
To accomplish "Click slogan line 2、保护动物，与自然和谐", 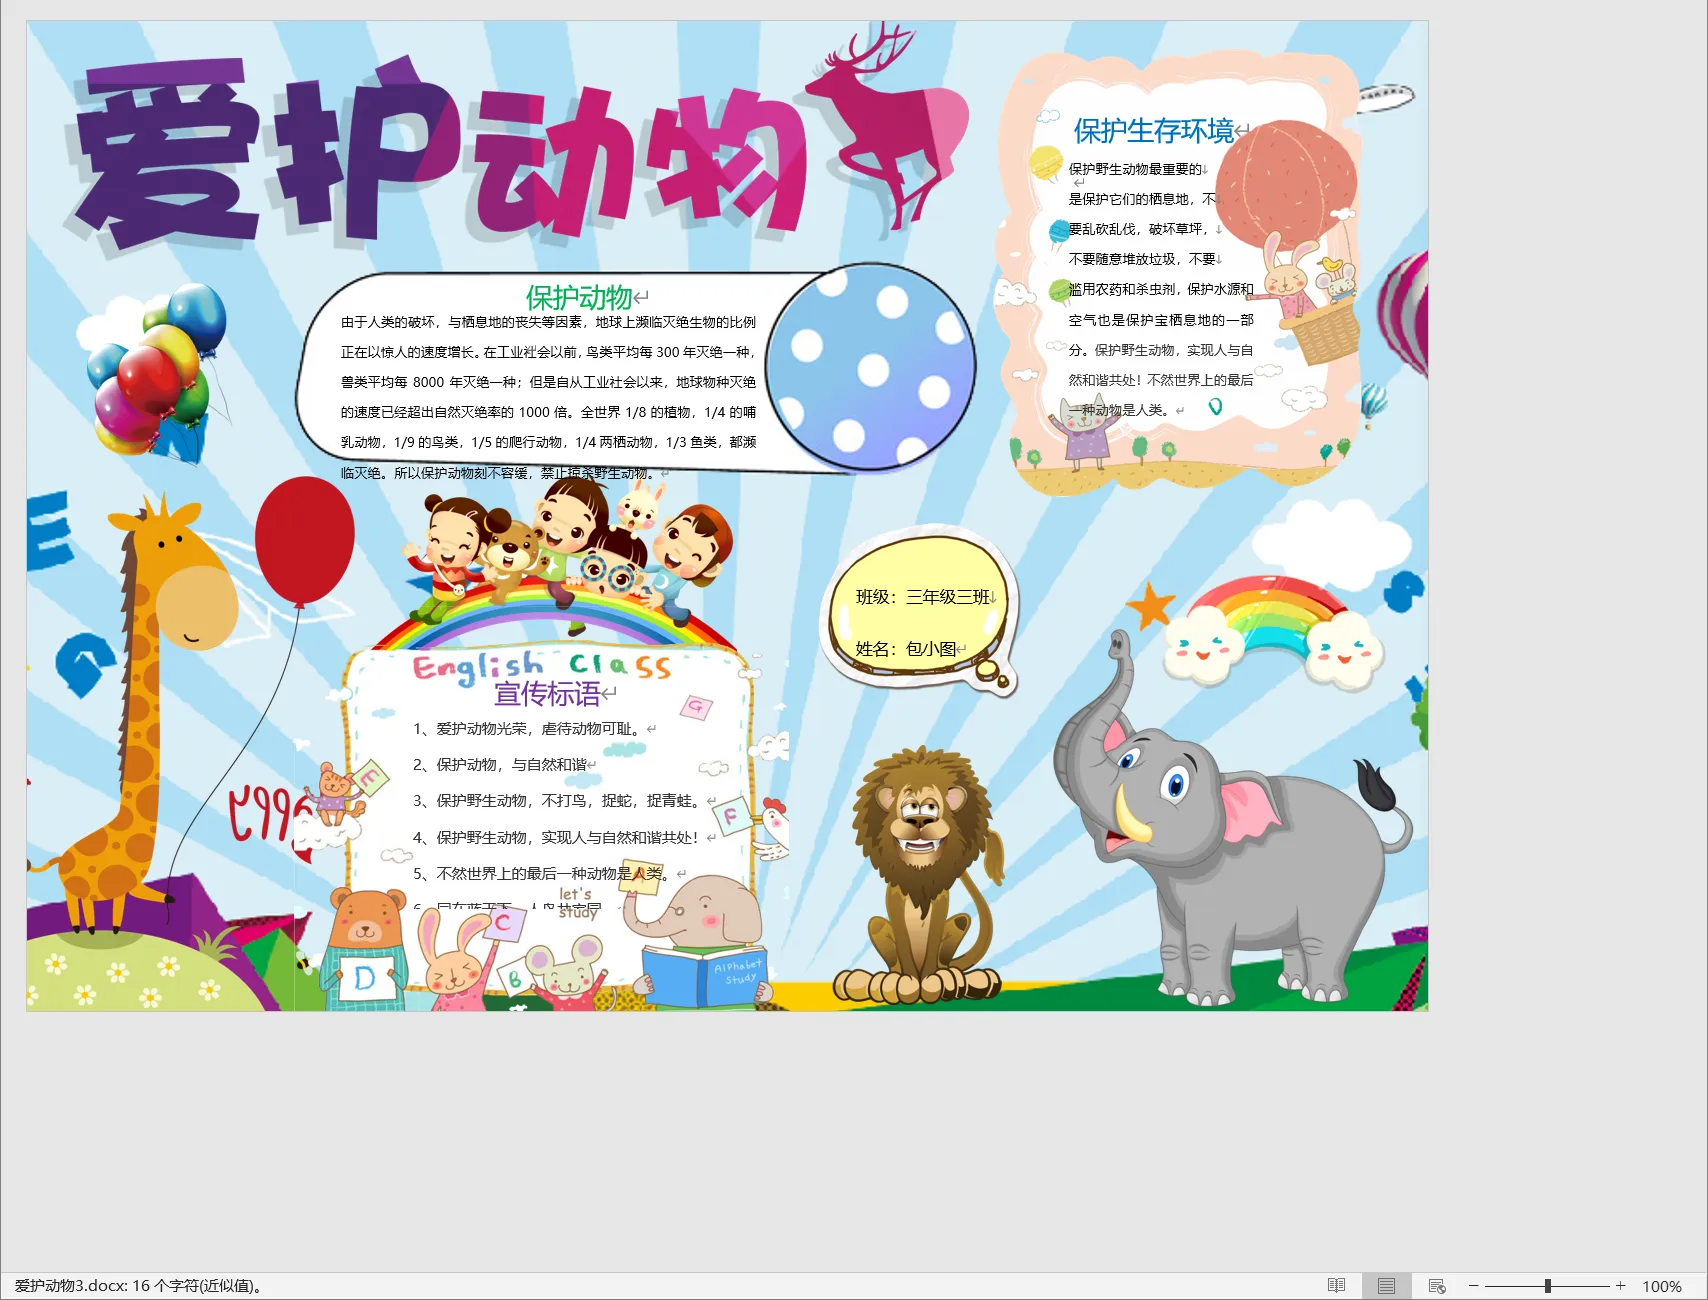I will click(499, 765).
